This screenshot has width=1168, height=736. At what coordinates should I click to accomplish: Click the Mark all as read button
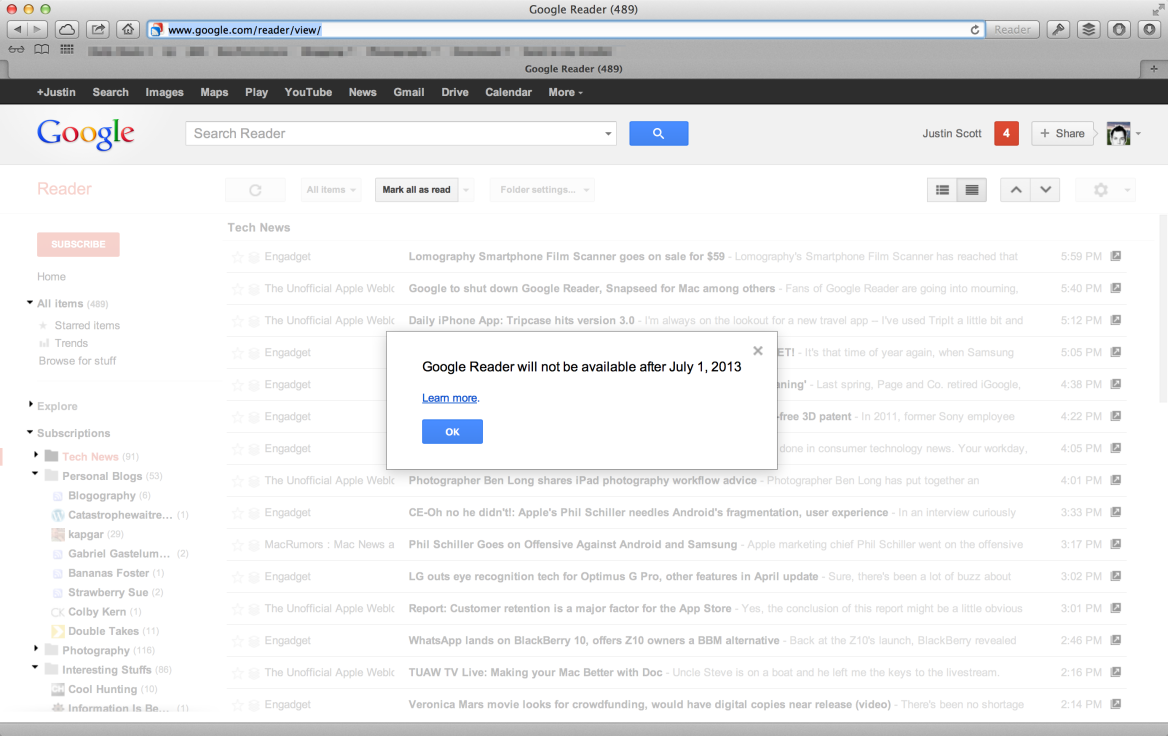tap(416, 190)
